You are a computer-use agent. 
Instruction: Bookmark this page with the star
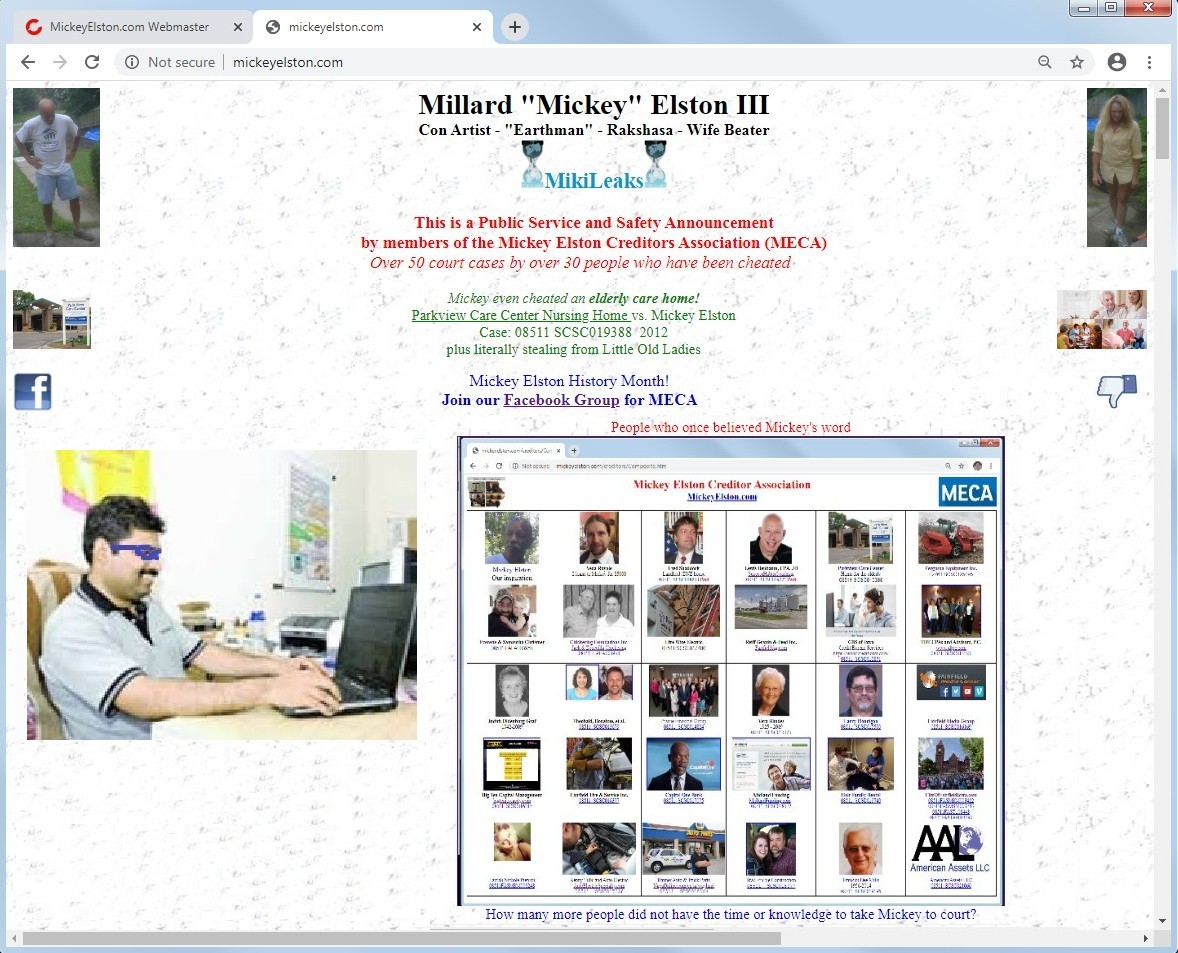(1077, 62)
